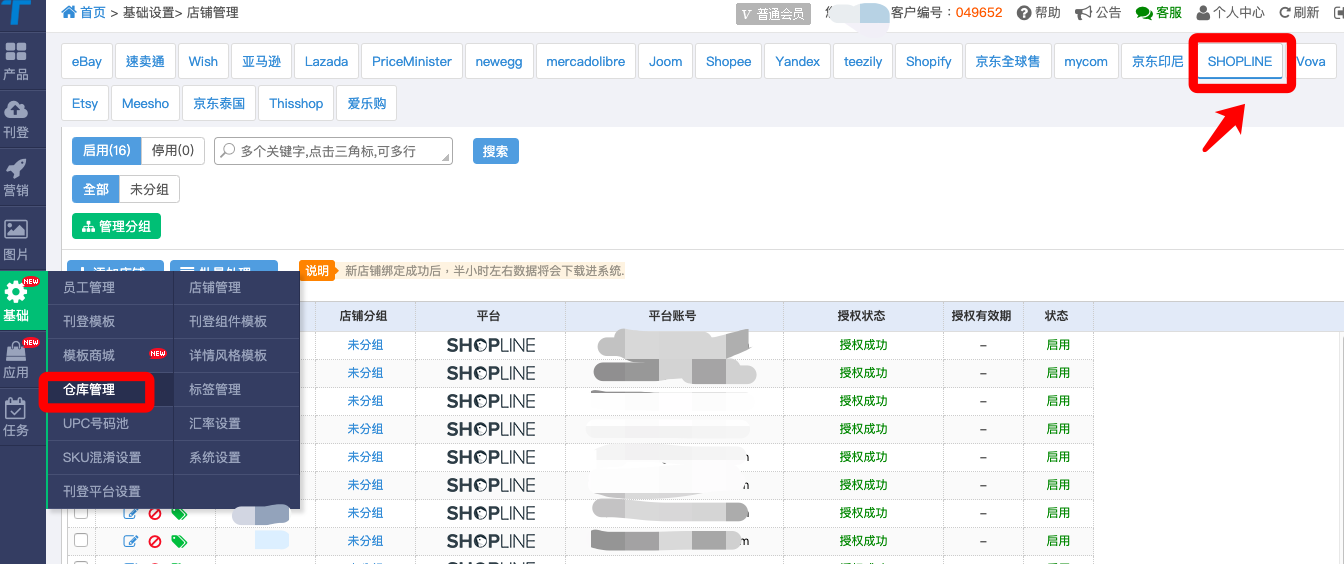The width and height of the screenshot is (1344, 564).
Task: Switch to the 爱乐购 platform tab
Action: pos(367,103)
